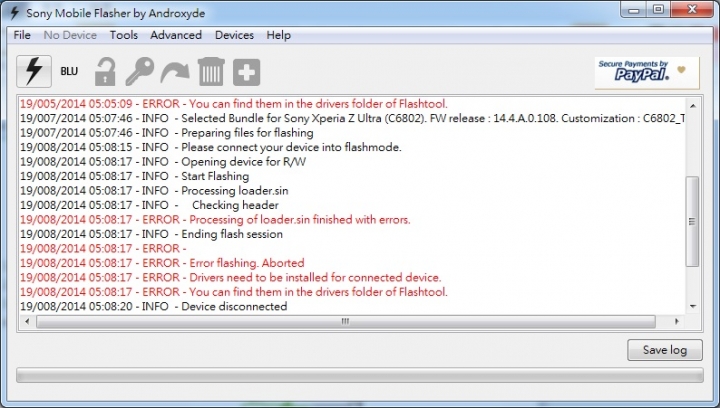Click the 05:08:17 'You can find them' error line
Viewport: 720px width, 408px height.
click(234, 292)
